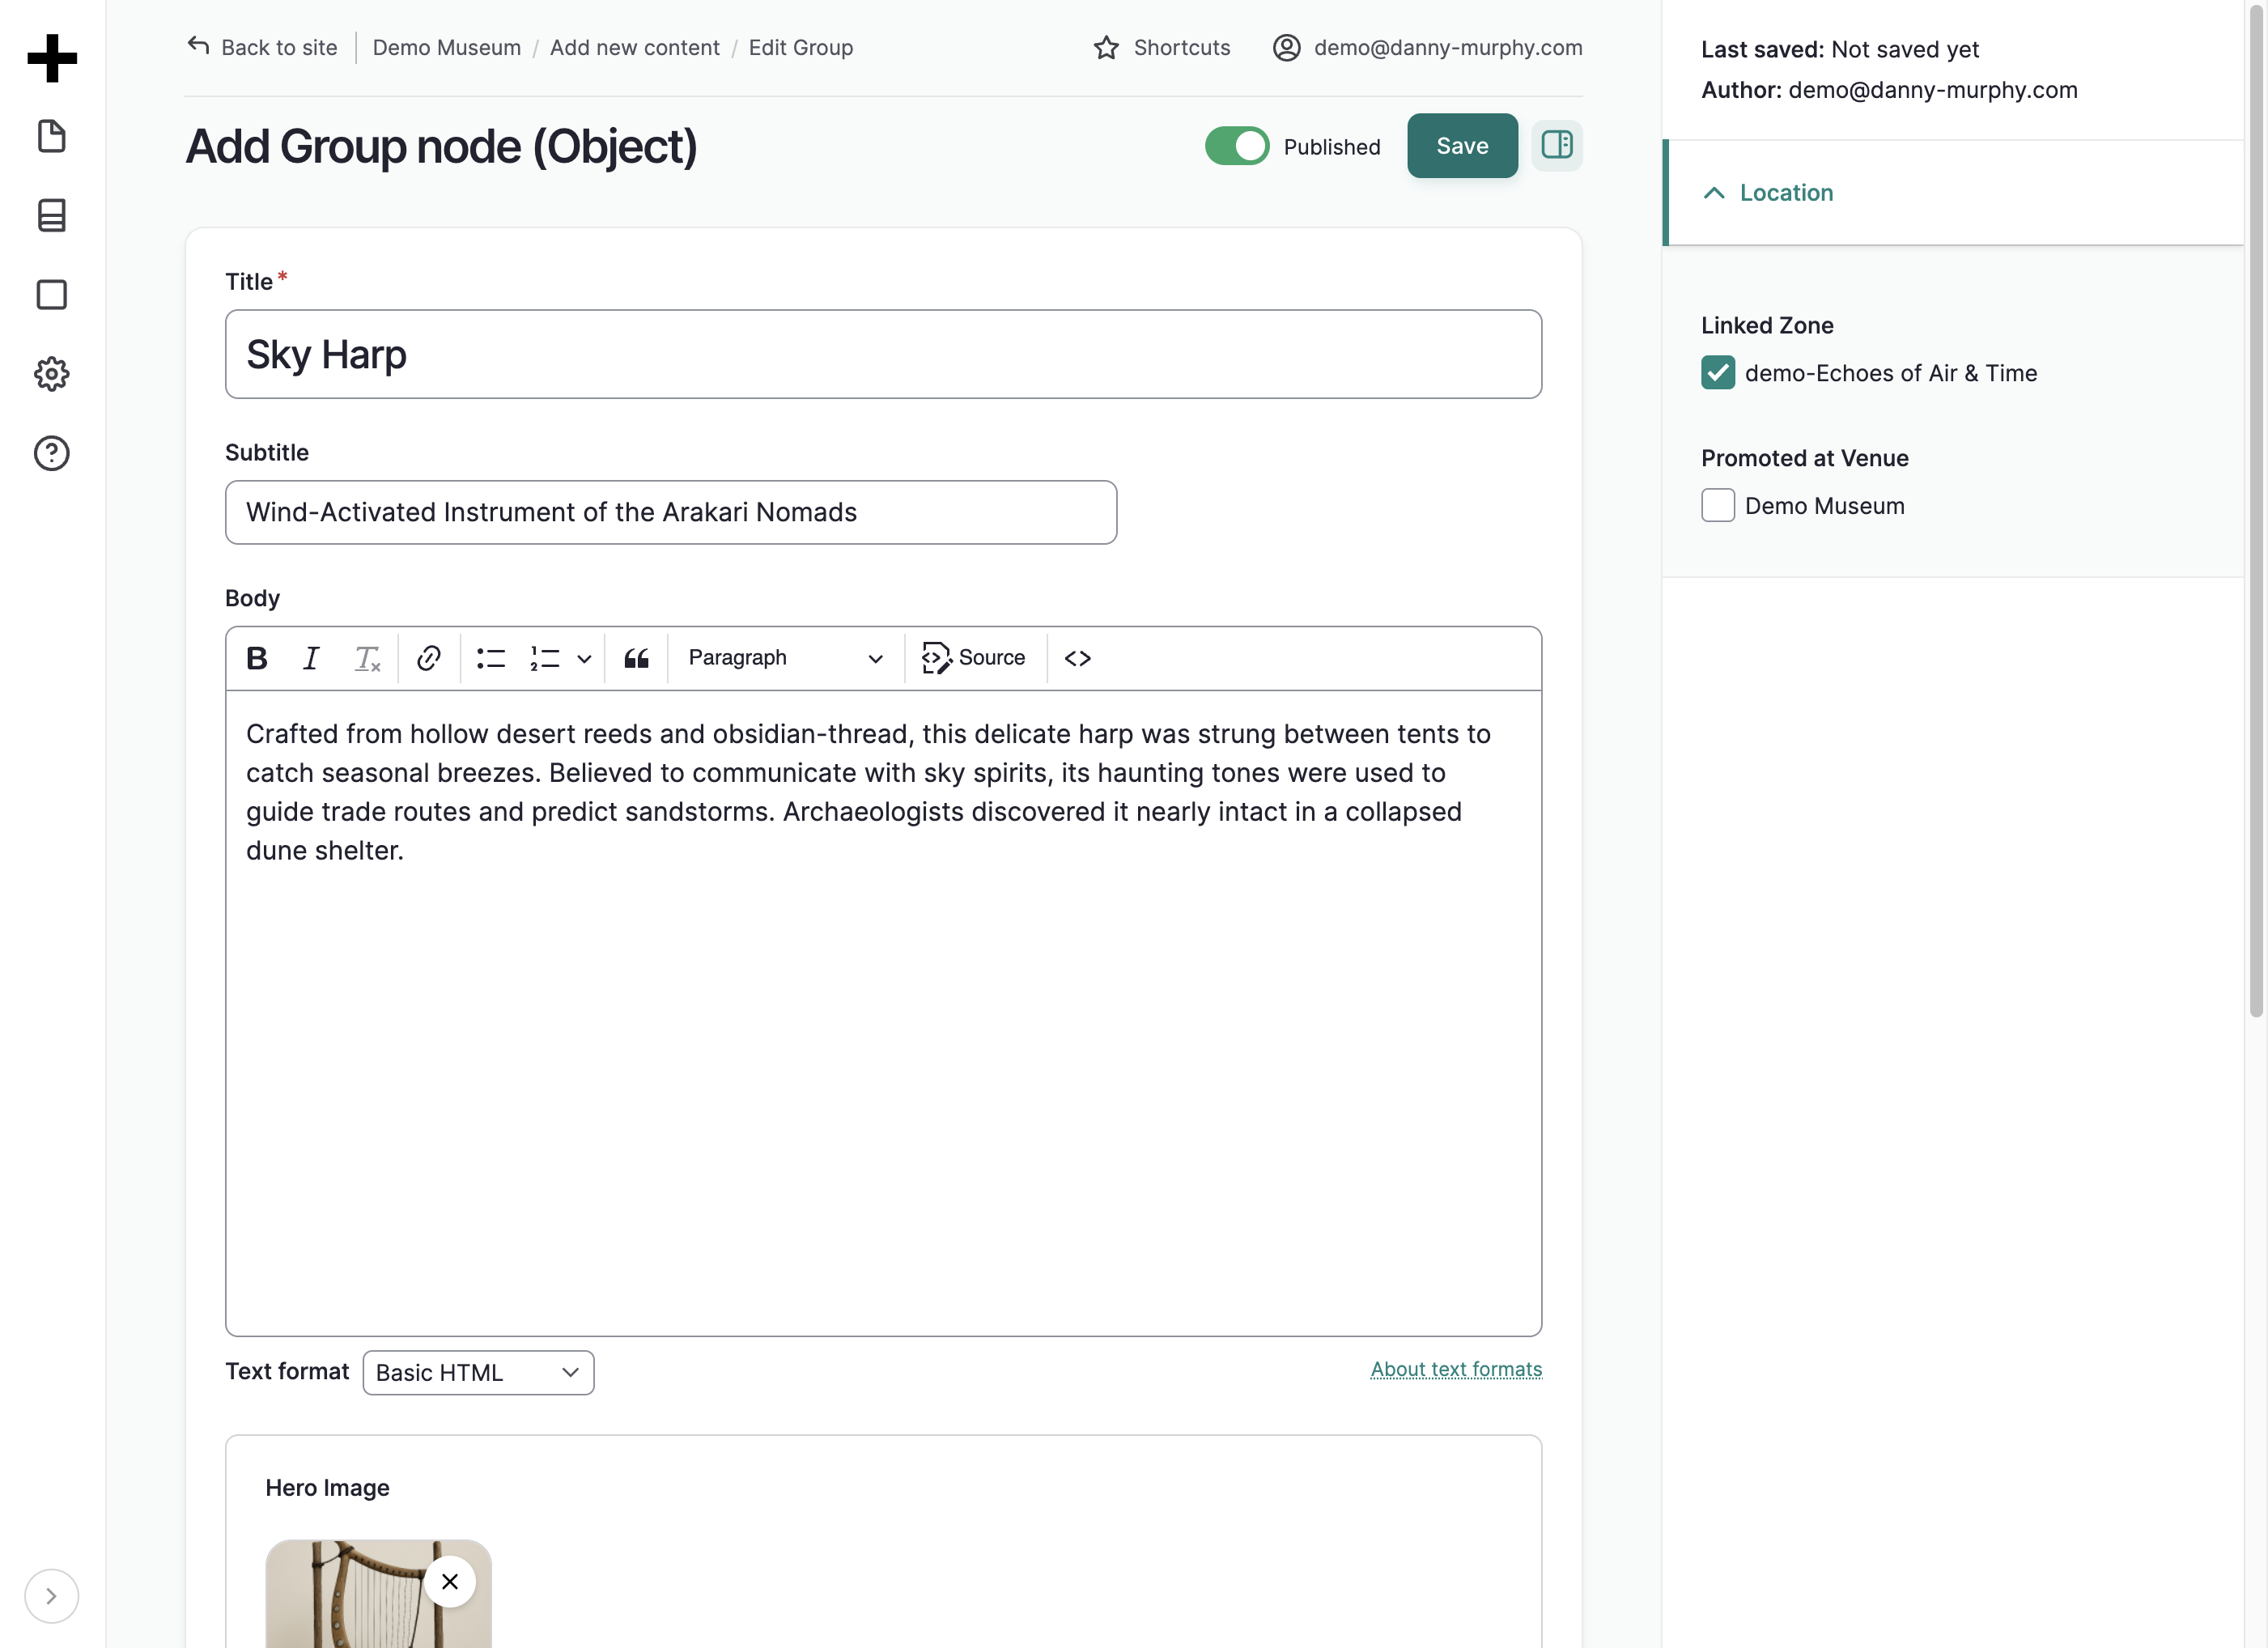Click the Save button
This screenshot has height=1648, width=2268.
1462,146
